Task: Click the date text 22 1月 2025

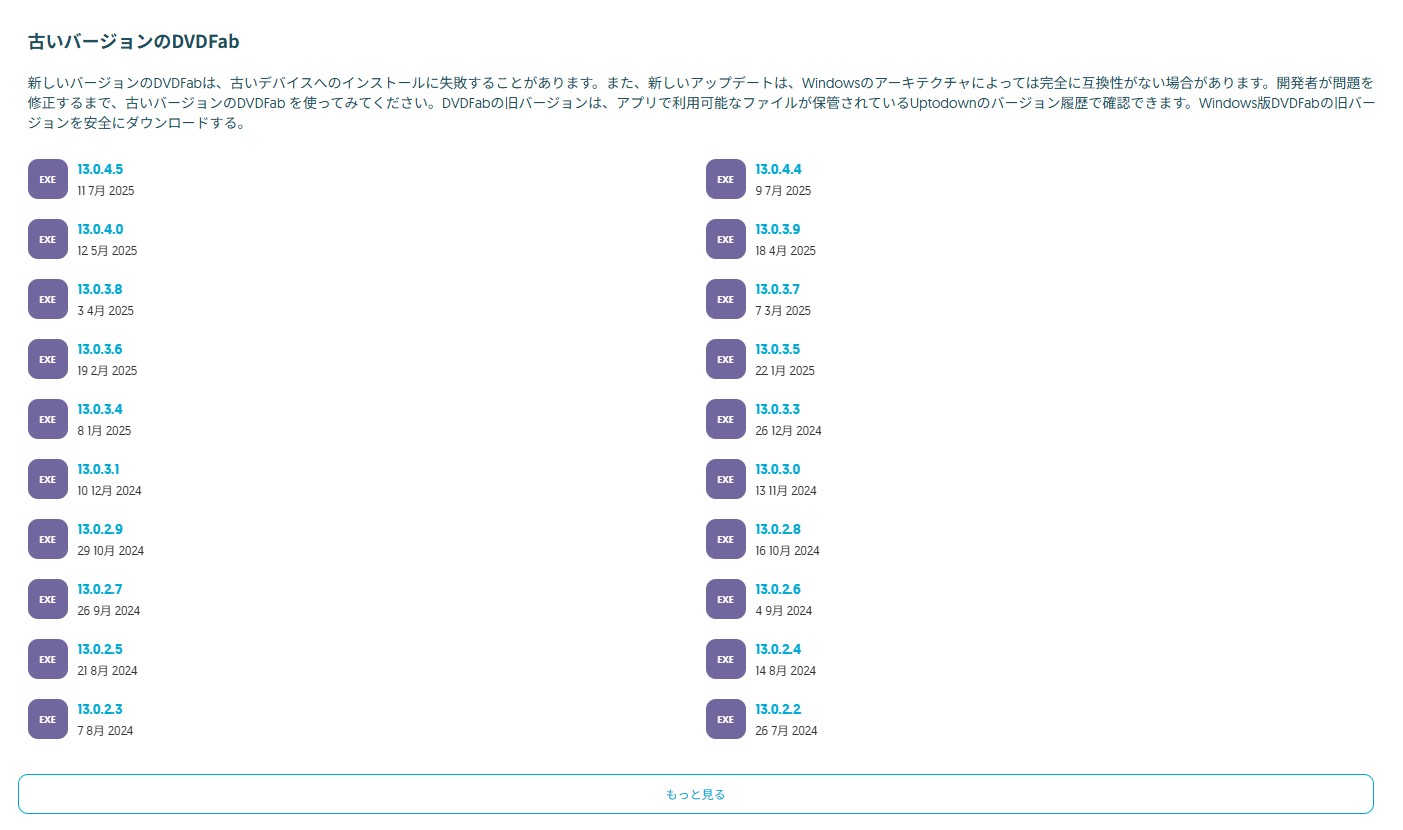Action: tap(785, 371)
